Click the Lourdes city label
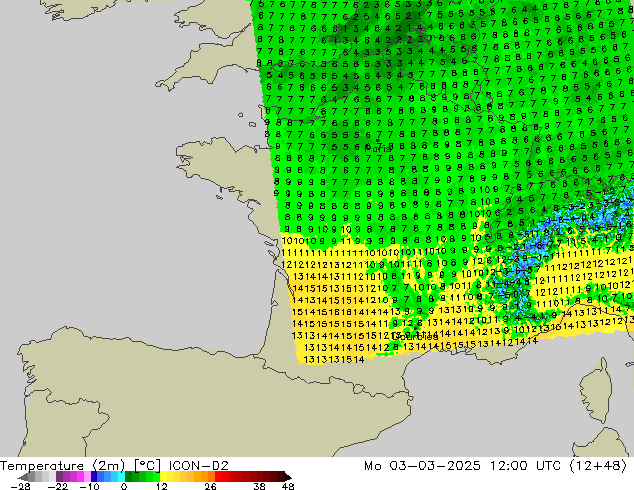The height and width of the screenshot is (490, 634). click(x=415, y=336)
